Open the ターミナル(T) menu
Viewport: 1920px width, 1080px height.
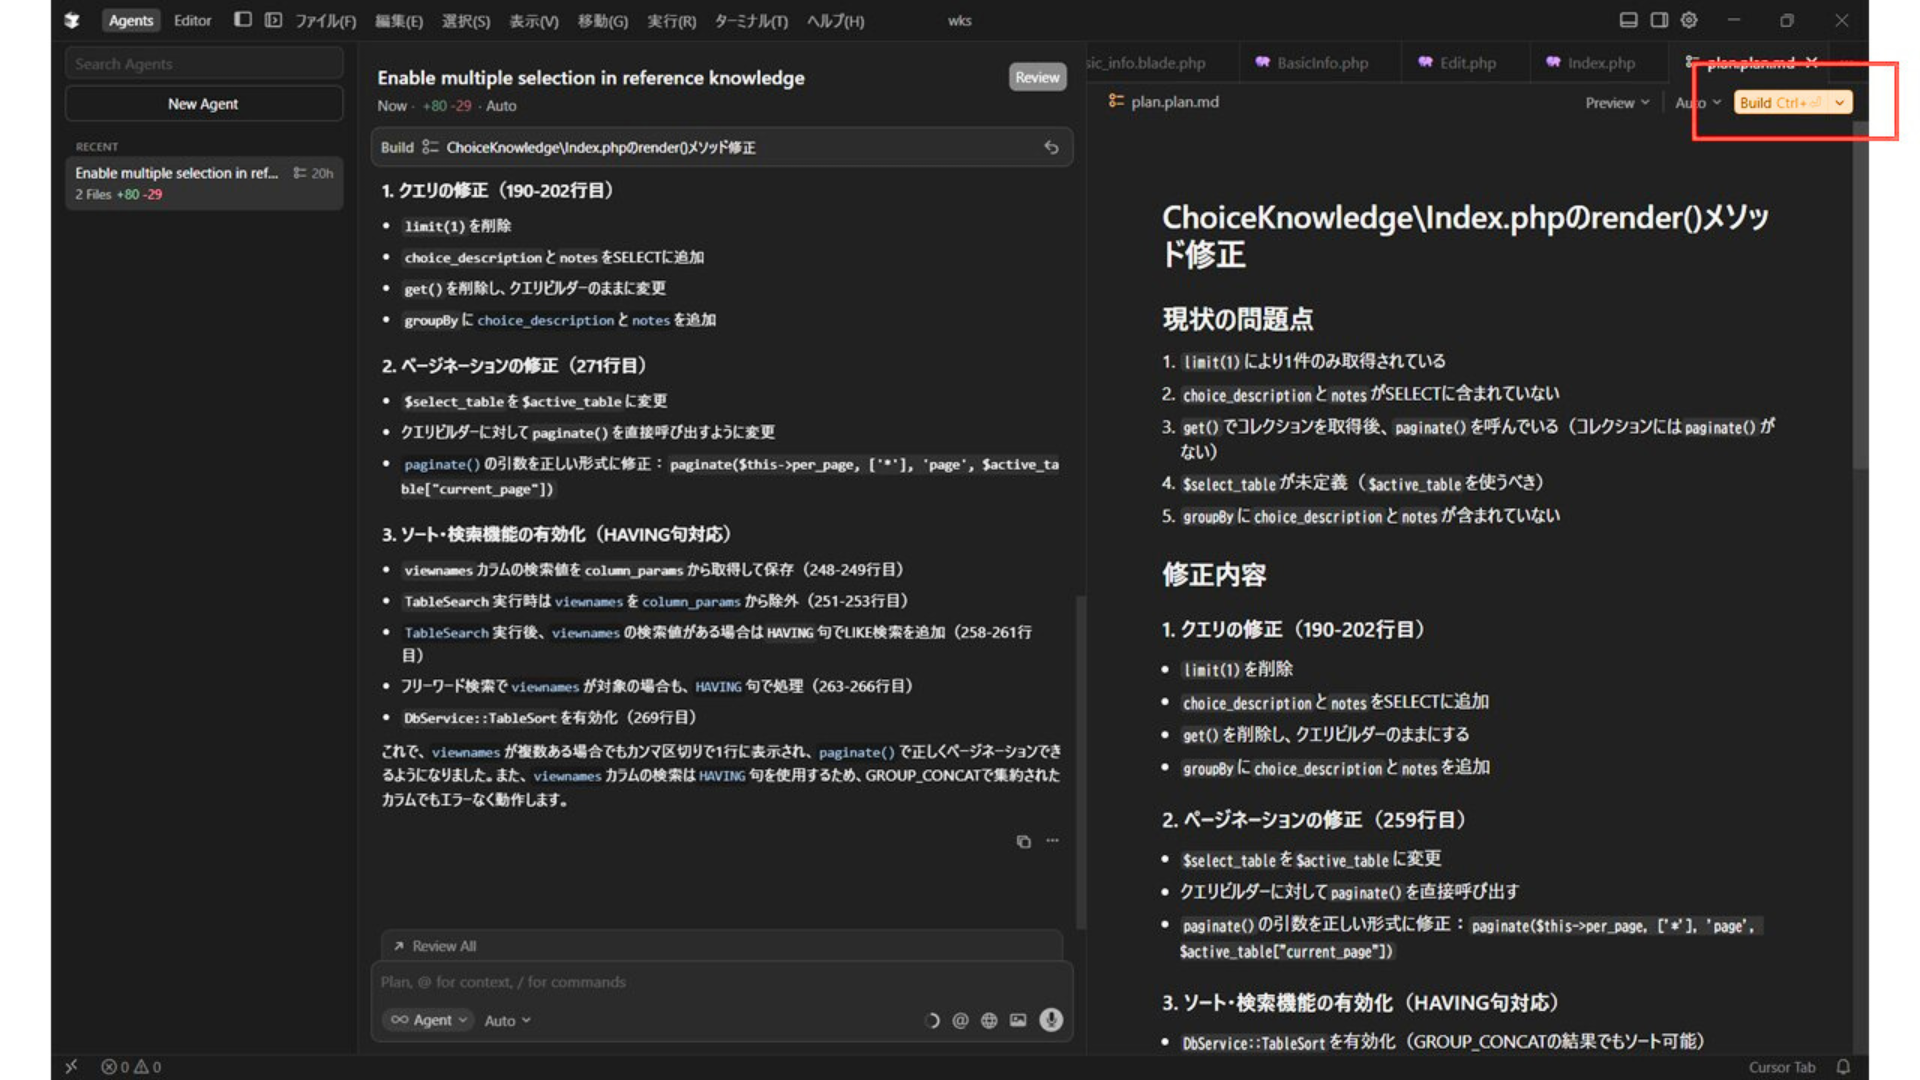(750, 21)
